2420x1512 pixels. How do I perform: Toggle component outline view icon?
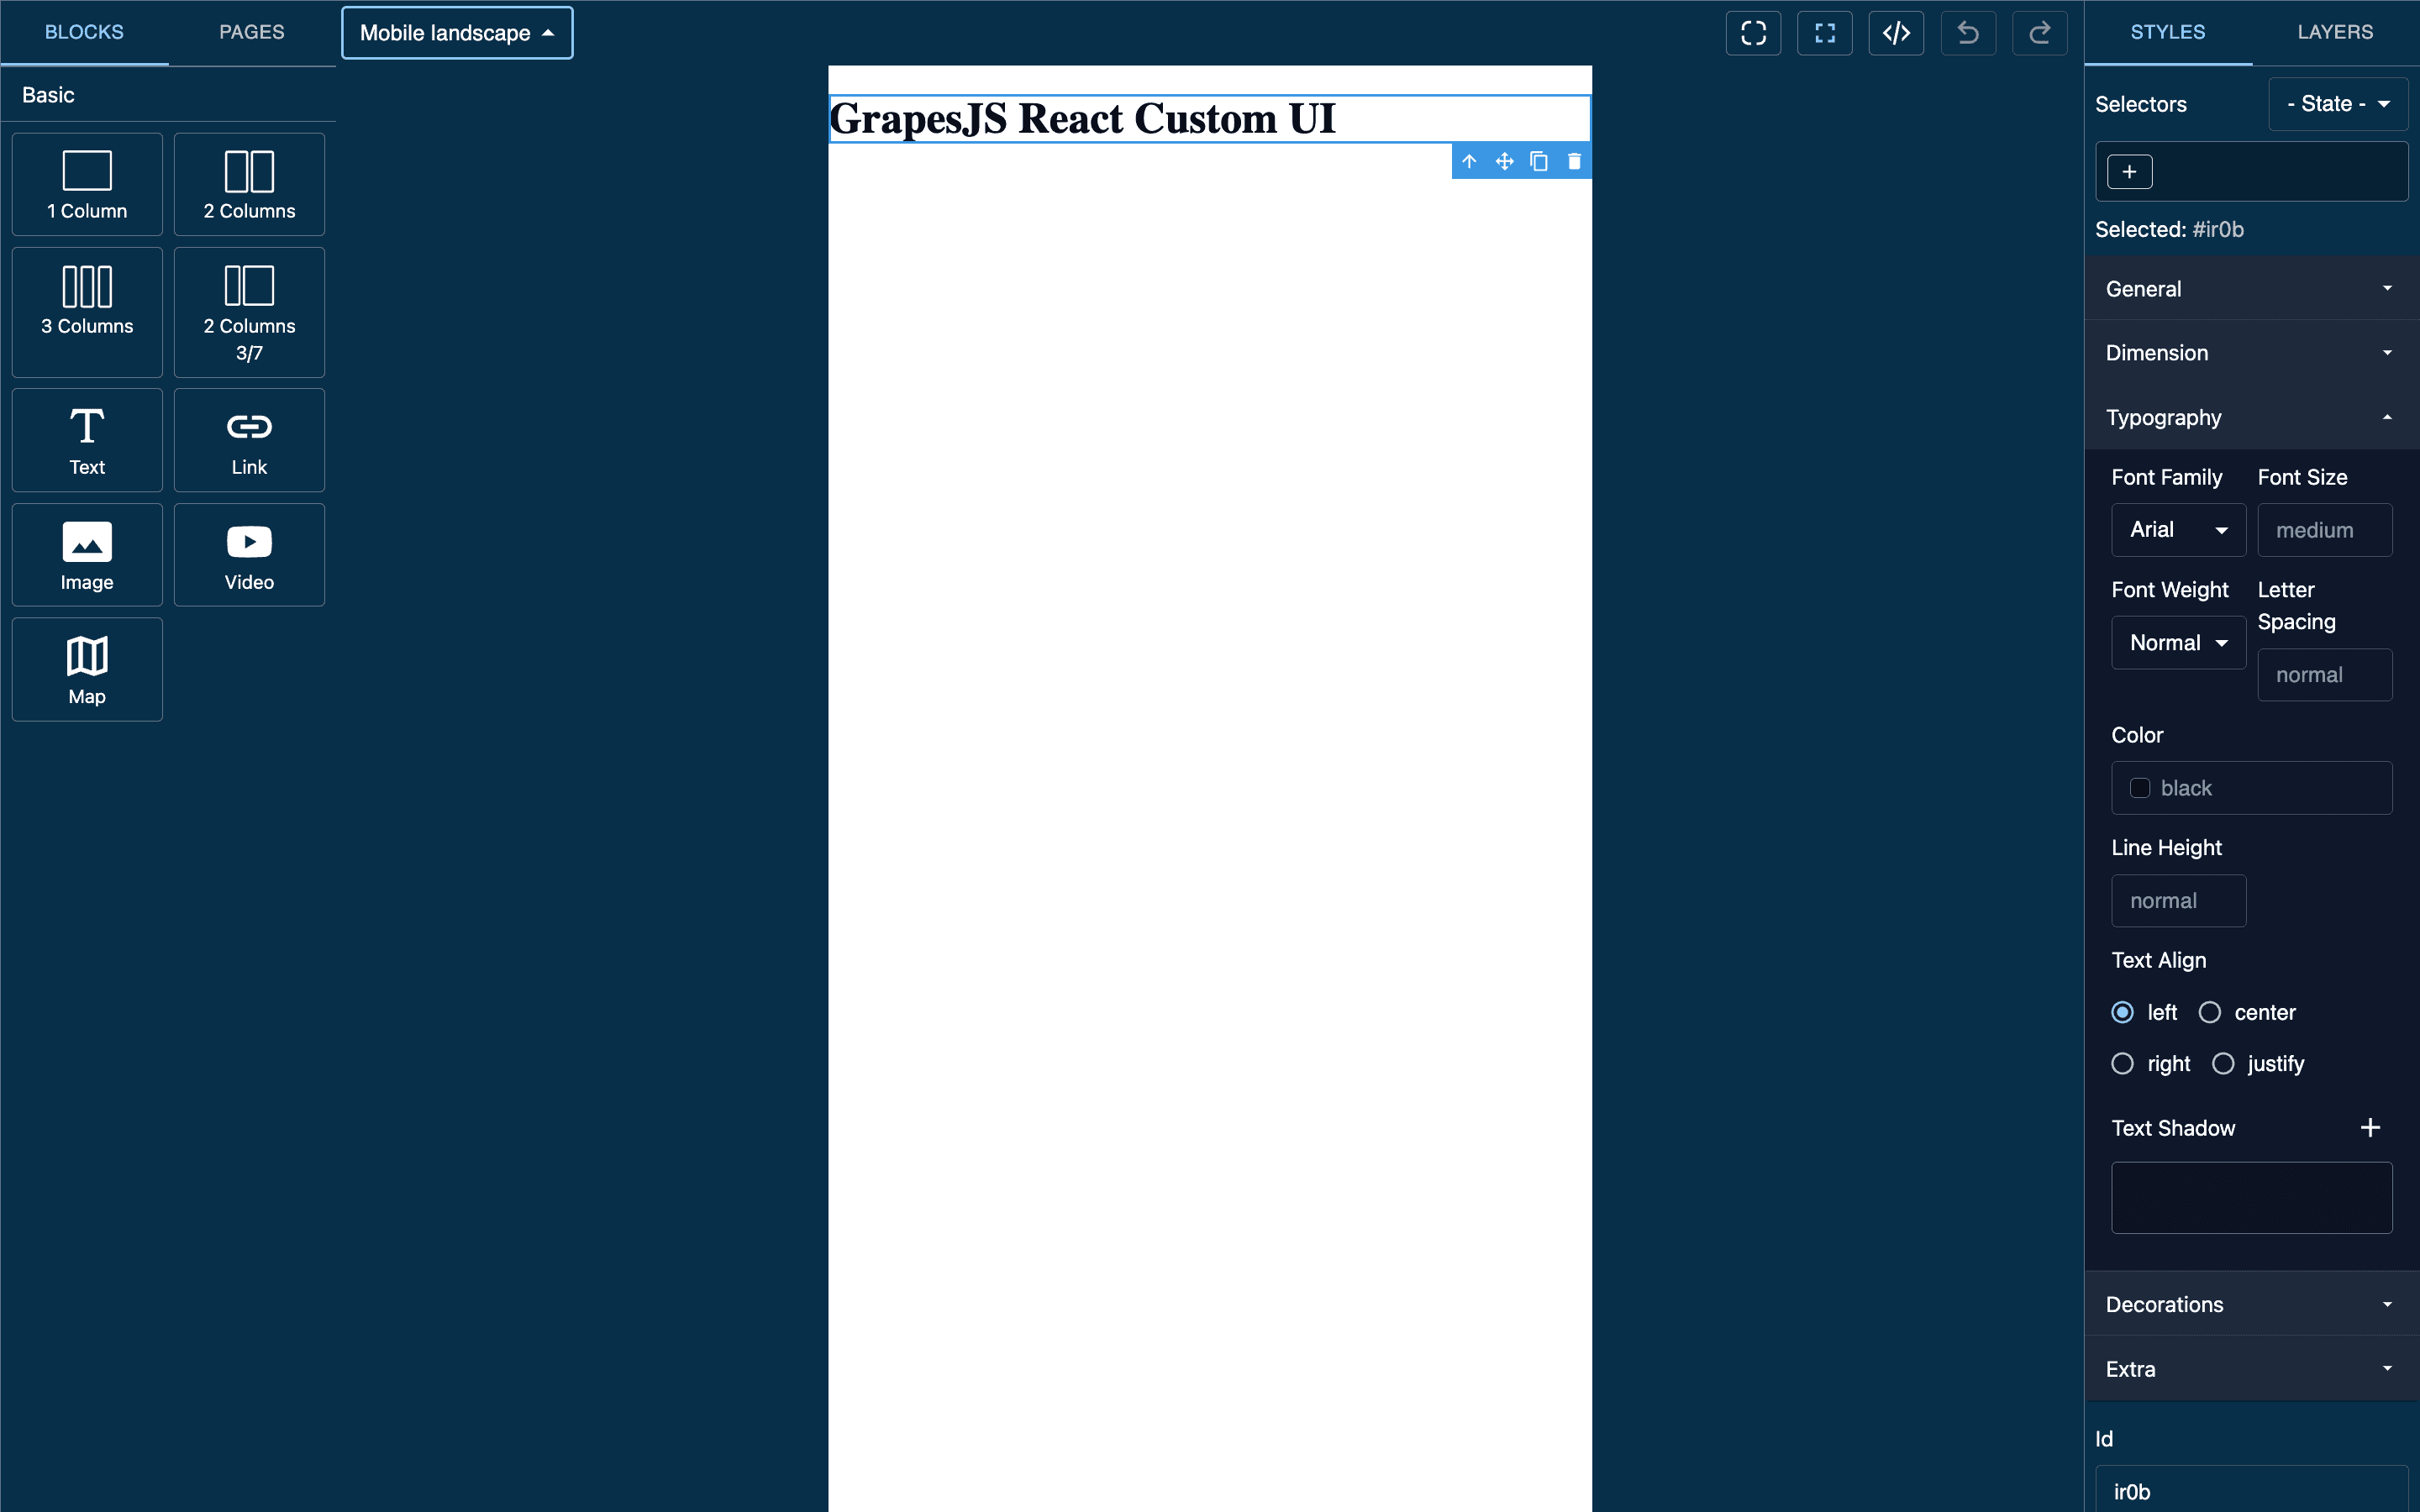point(1753,33)
